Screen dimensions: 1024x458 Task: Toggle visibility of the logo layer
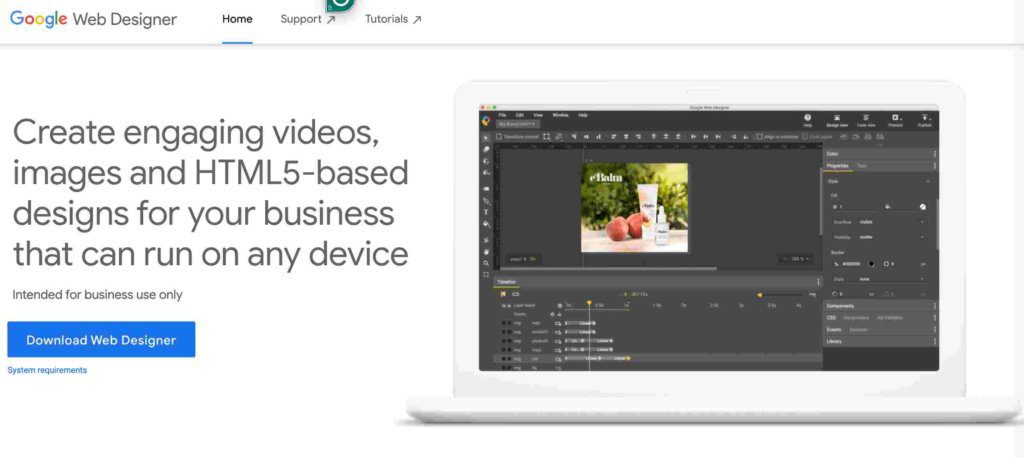(x=504, y=323)
